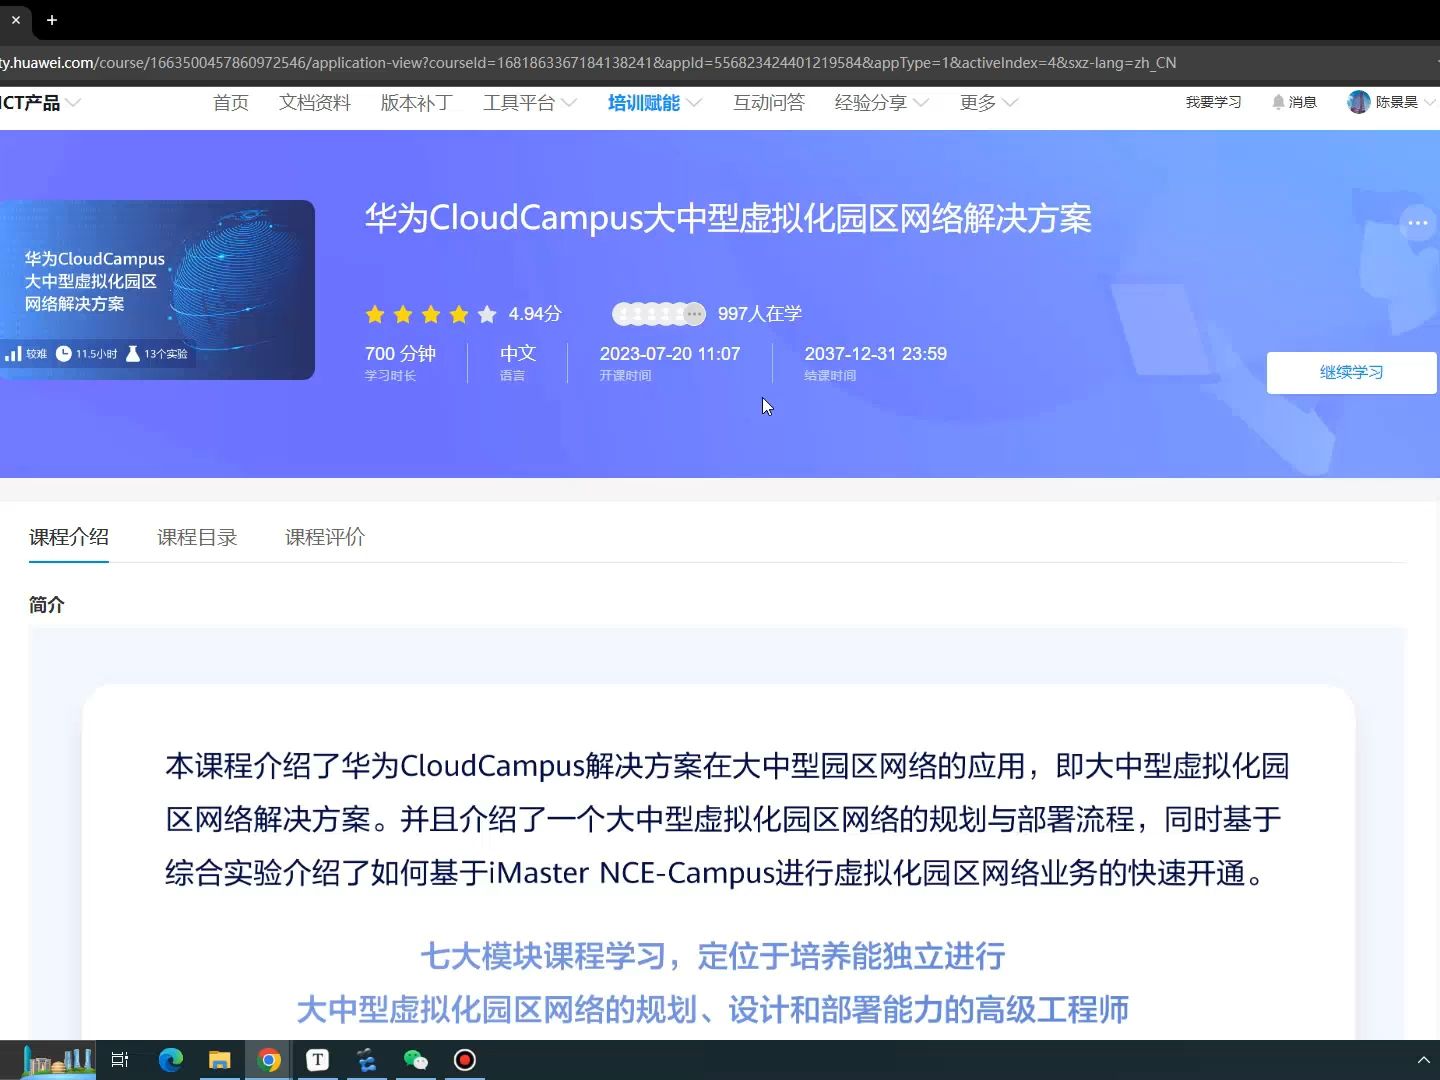Open Microsoft Edge from taskbar
This screenshot has width=1440, height=1080.
click(x=171, y=1060)
